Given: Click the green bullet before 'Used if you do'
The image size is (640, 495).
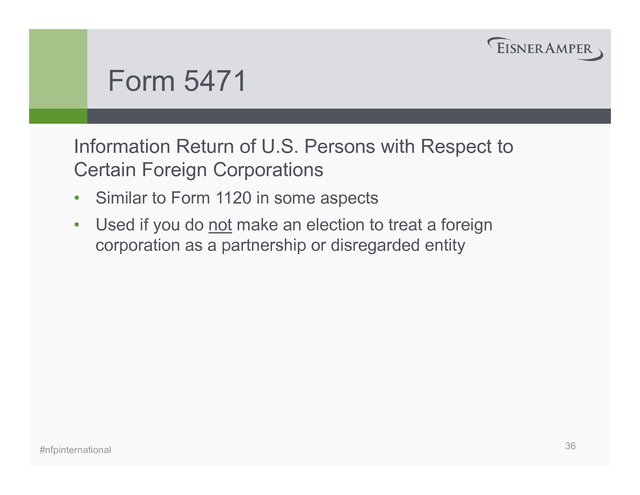Looking at the screenshot, I should pyautogui.click(x=79, y=225).
